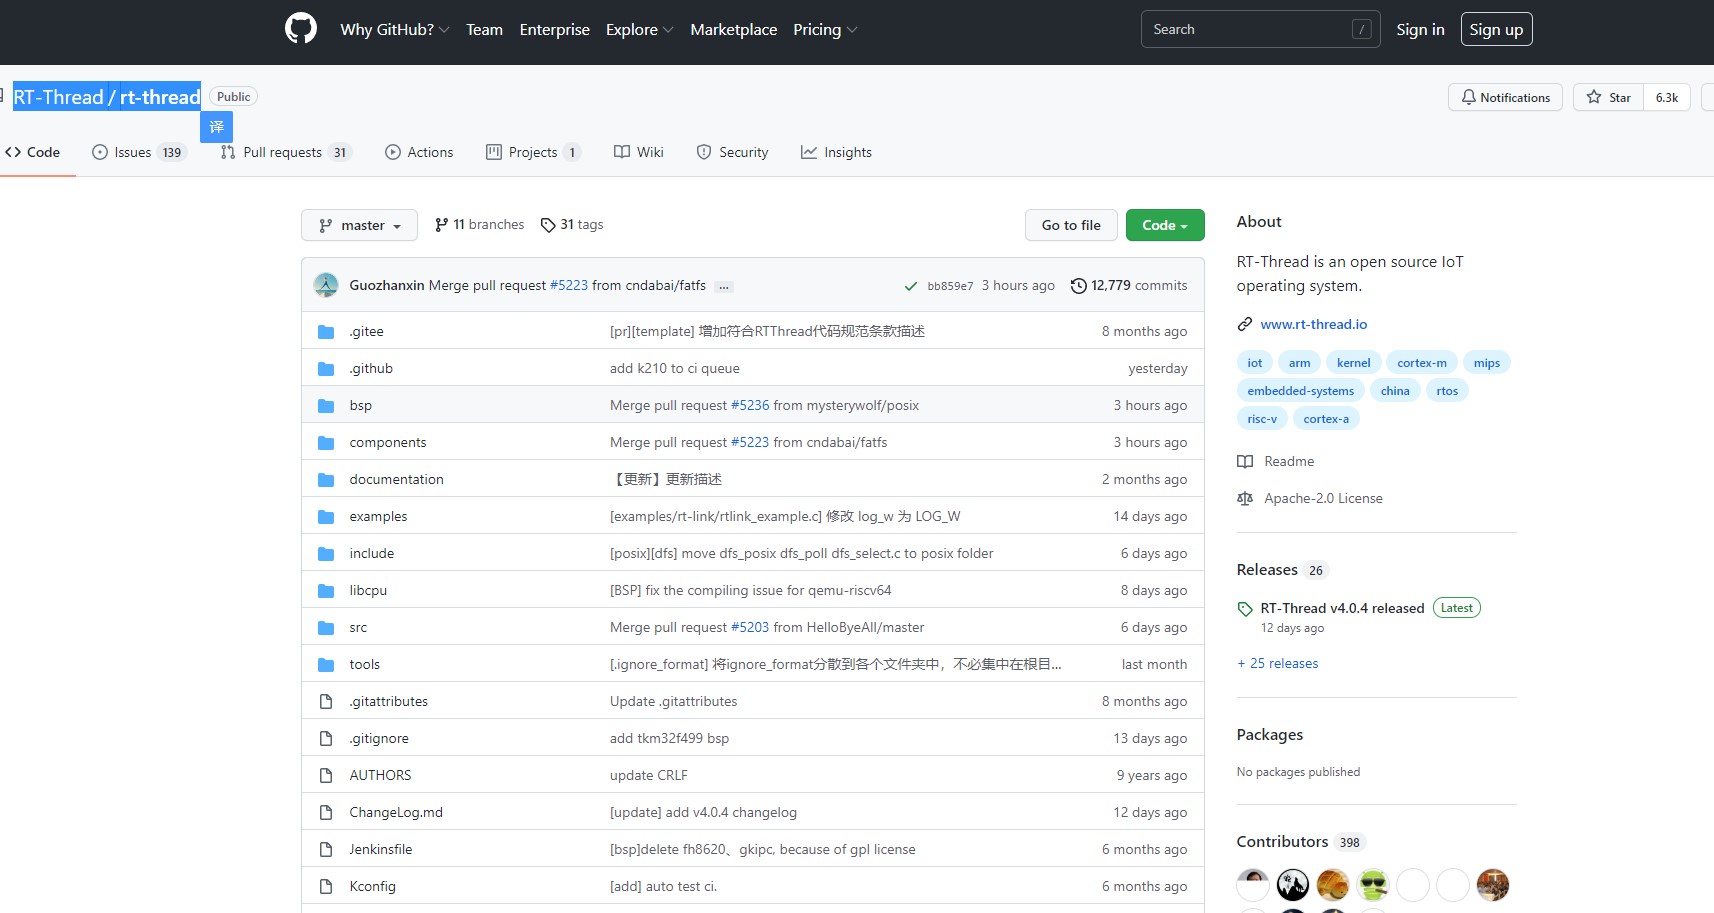Click the AUTHORS file icon
The image size is (1714, 913).
click(326, 775)
